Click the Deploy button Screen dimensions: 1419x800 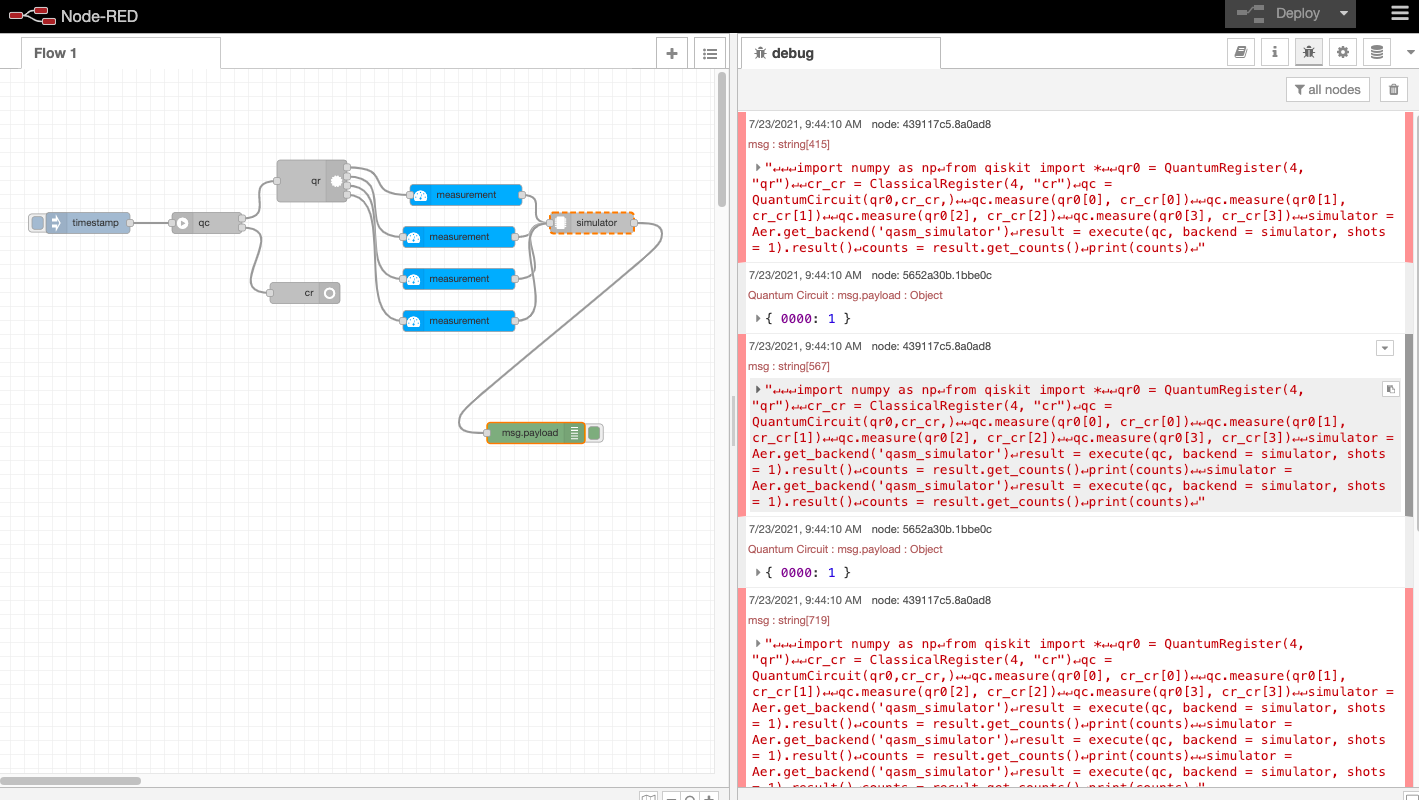click(1290, 14)
